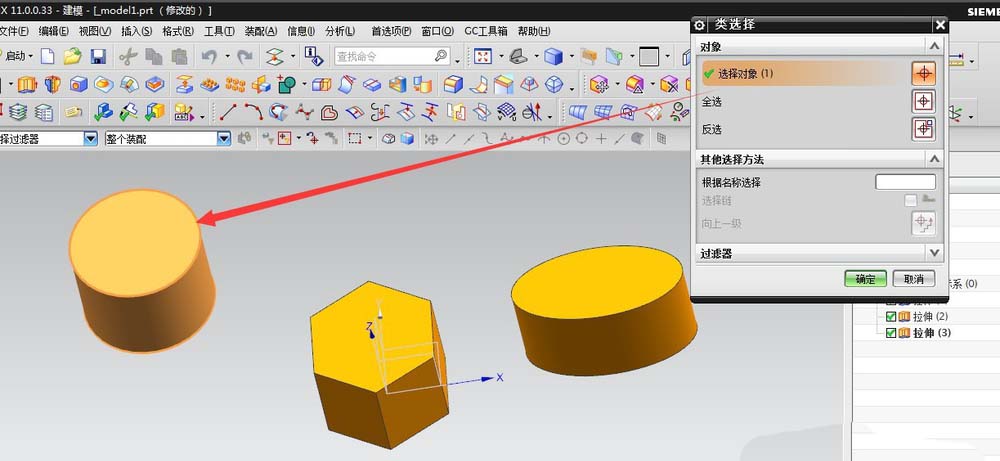Click the 取消 button
The height and width of the screenshot is (461, 1000).
[914, 279]
